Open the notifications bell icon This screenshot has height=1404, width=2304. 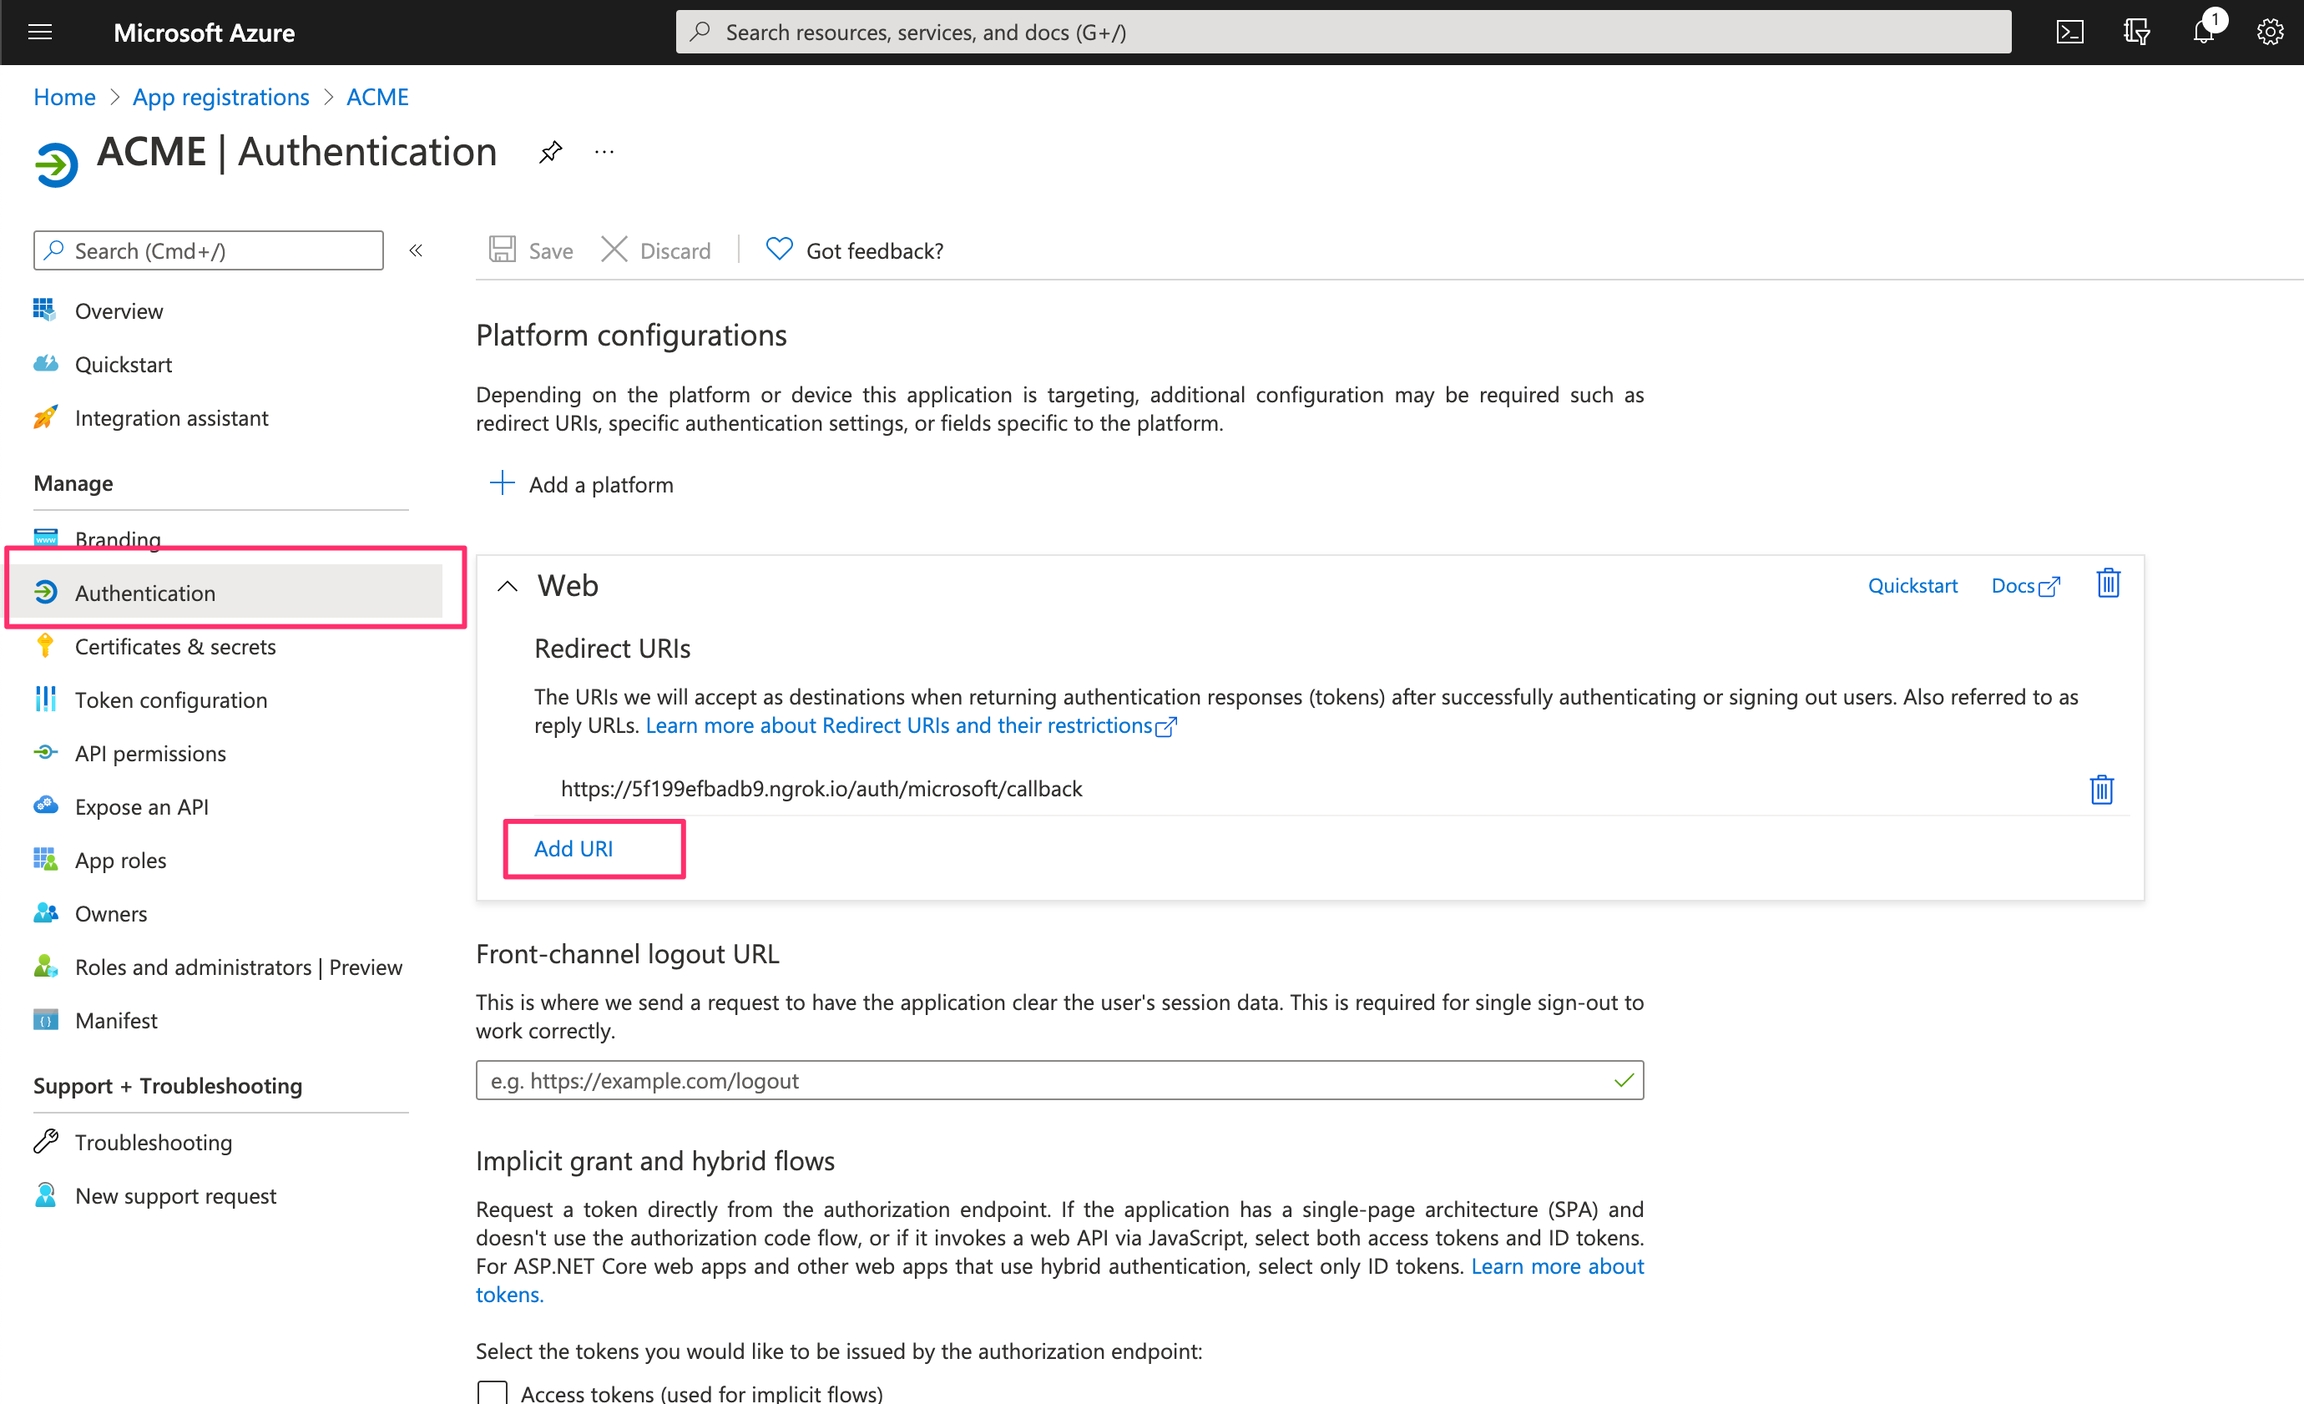click(x=2203, y=32)
